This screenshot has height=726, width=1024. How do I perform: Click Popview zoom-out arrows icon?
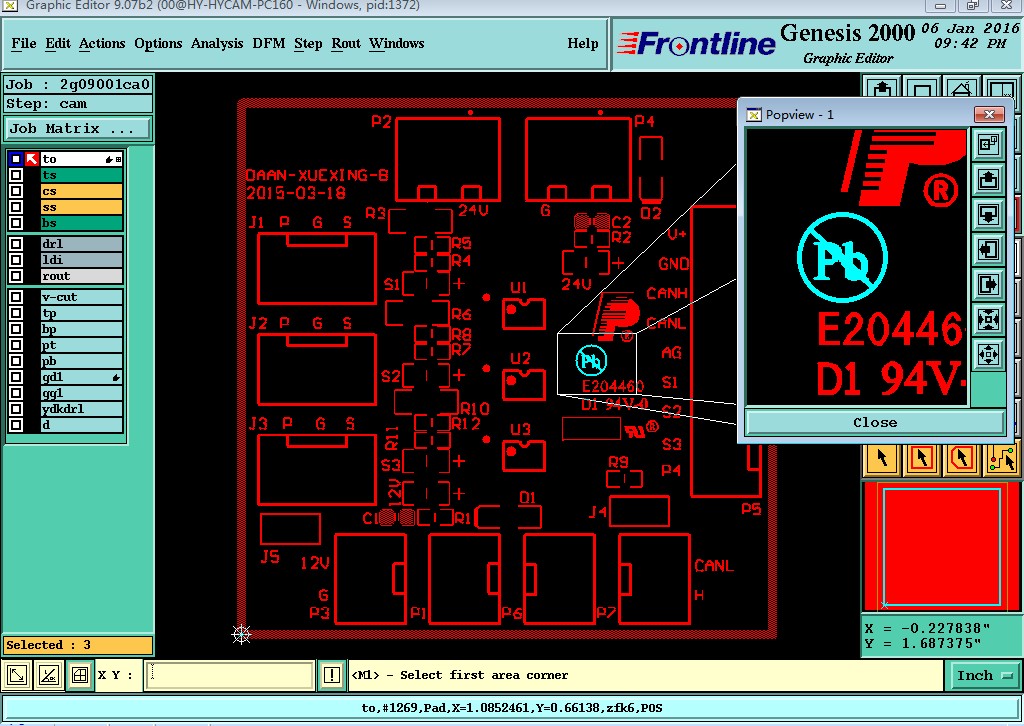[988, 355]
